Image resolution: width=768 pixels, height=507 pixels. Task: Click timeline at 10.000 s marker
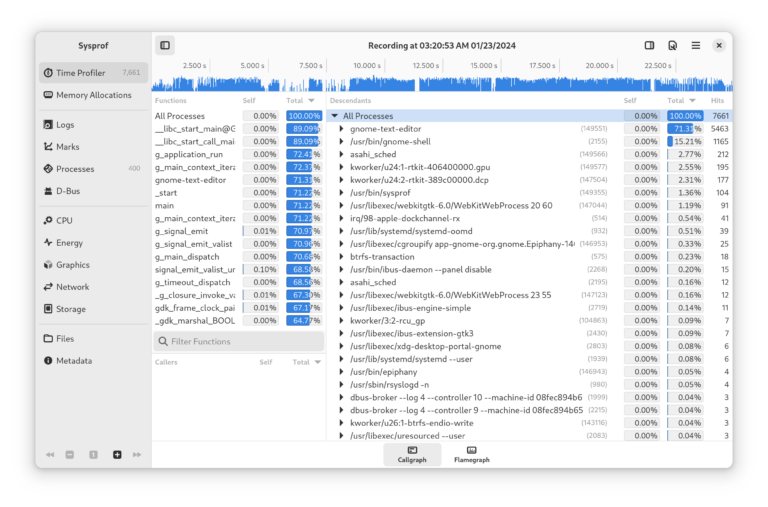pyautogui.click(x=367, y=66)
